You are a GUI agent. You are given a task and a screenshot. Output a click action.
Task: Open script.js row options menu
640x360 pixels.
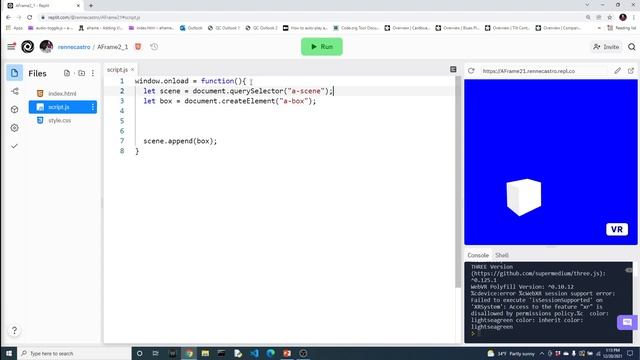(93, 107)
